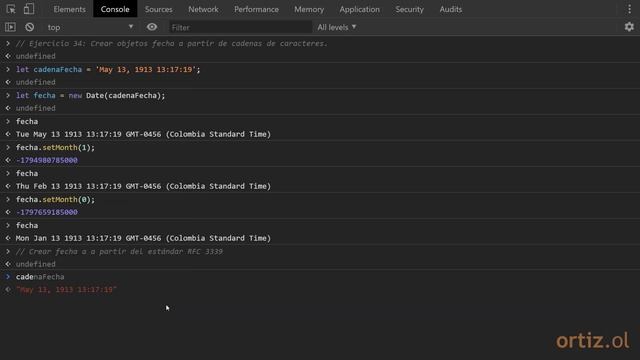Viewport: 640px width, 360px height.
Task: Switch to the Performance tab
Action: pos(256,9)
